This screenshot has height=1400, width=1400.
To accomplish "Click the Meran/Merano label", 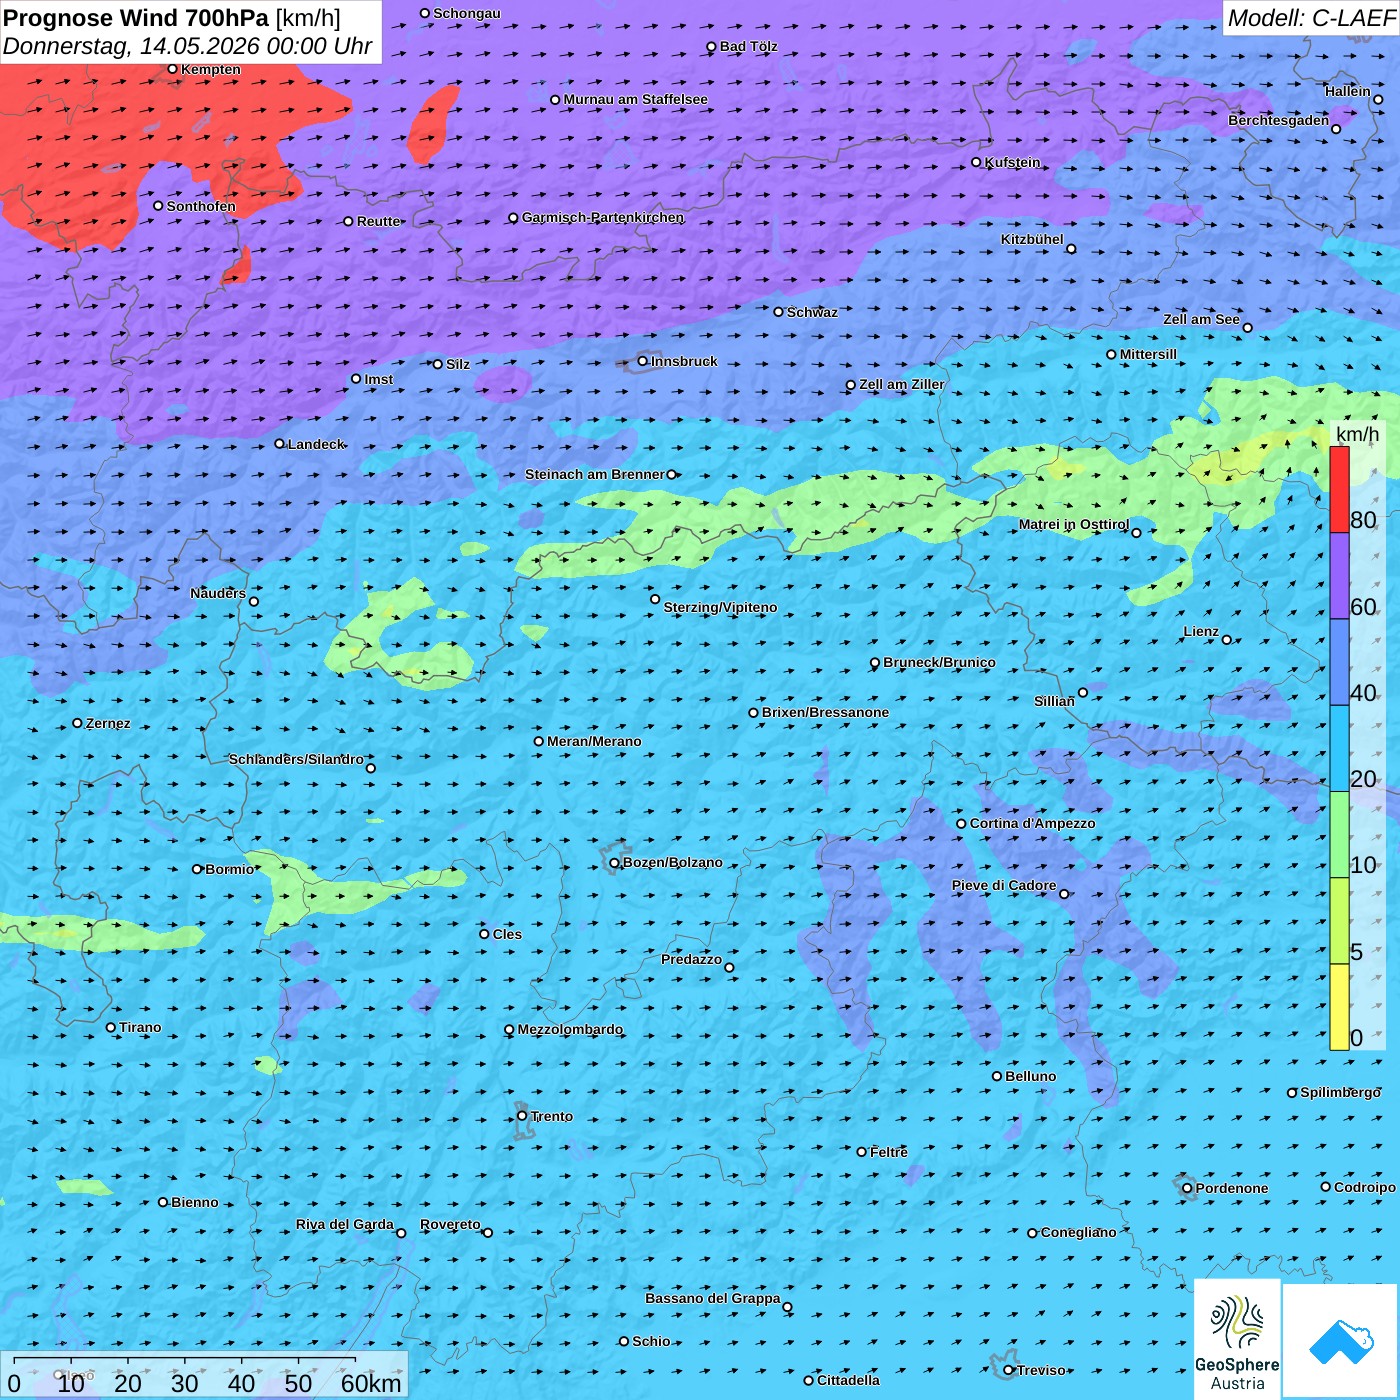I will coord(594,741).
